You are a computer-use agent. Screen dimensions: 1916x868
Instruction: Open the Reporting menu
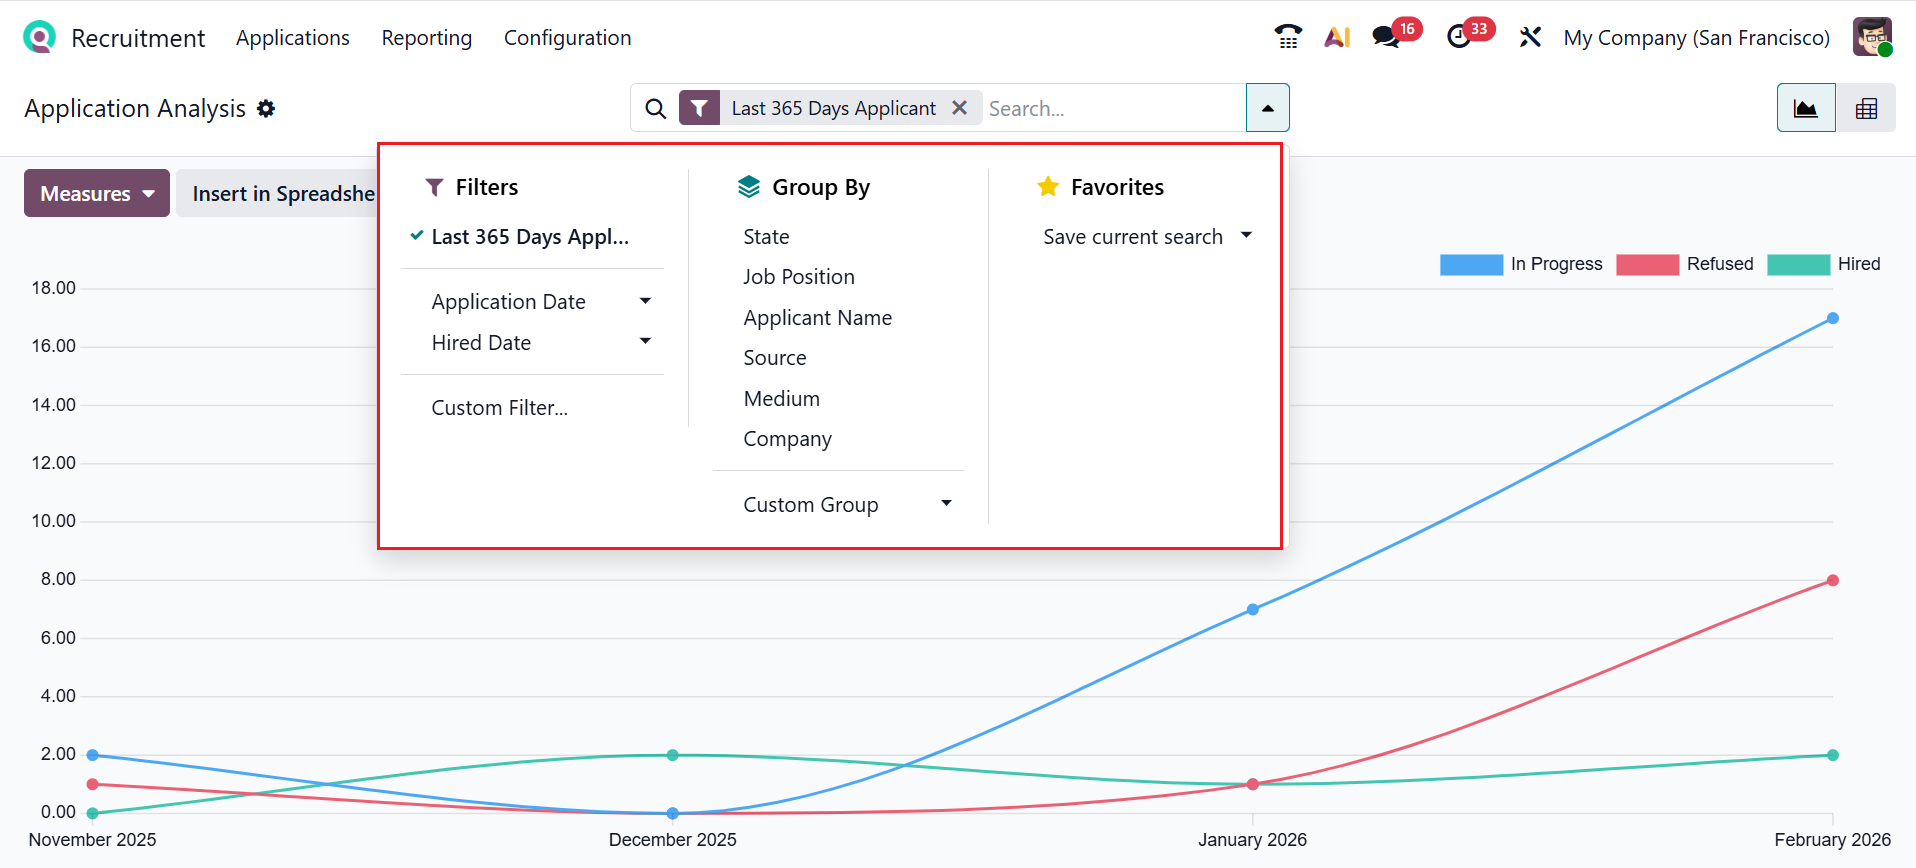427,38
